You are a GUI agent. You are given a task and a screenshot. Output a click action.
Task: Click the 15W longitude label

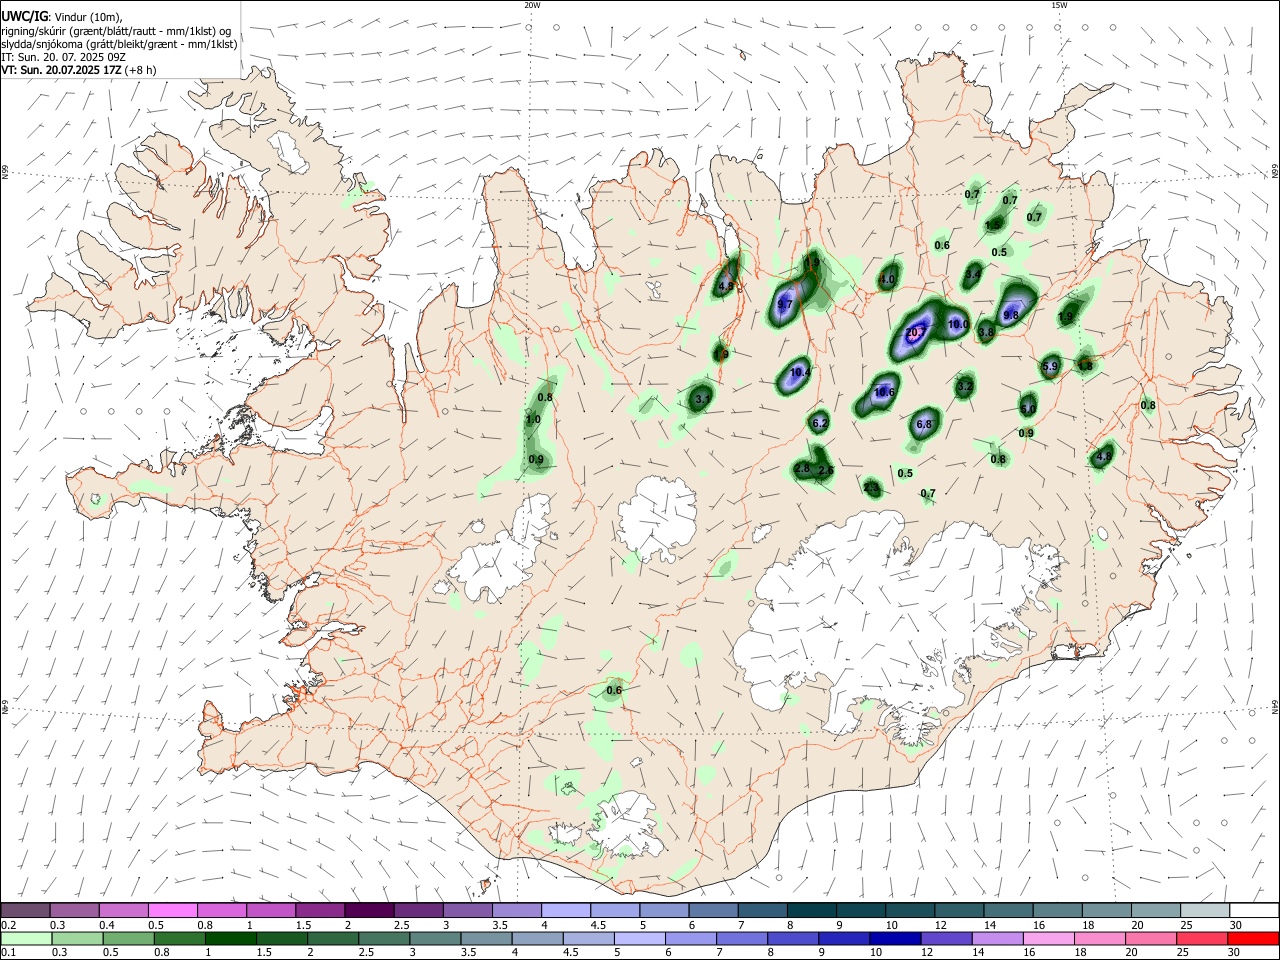[x=1058, y=5]
